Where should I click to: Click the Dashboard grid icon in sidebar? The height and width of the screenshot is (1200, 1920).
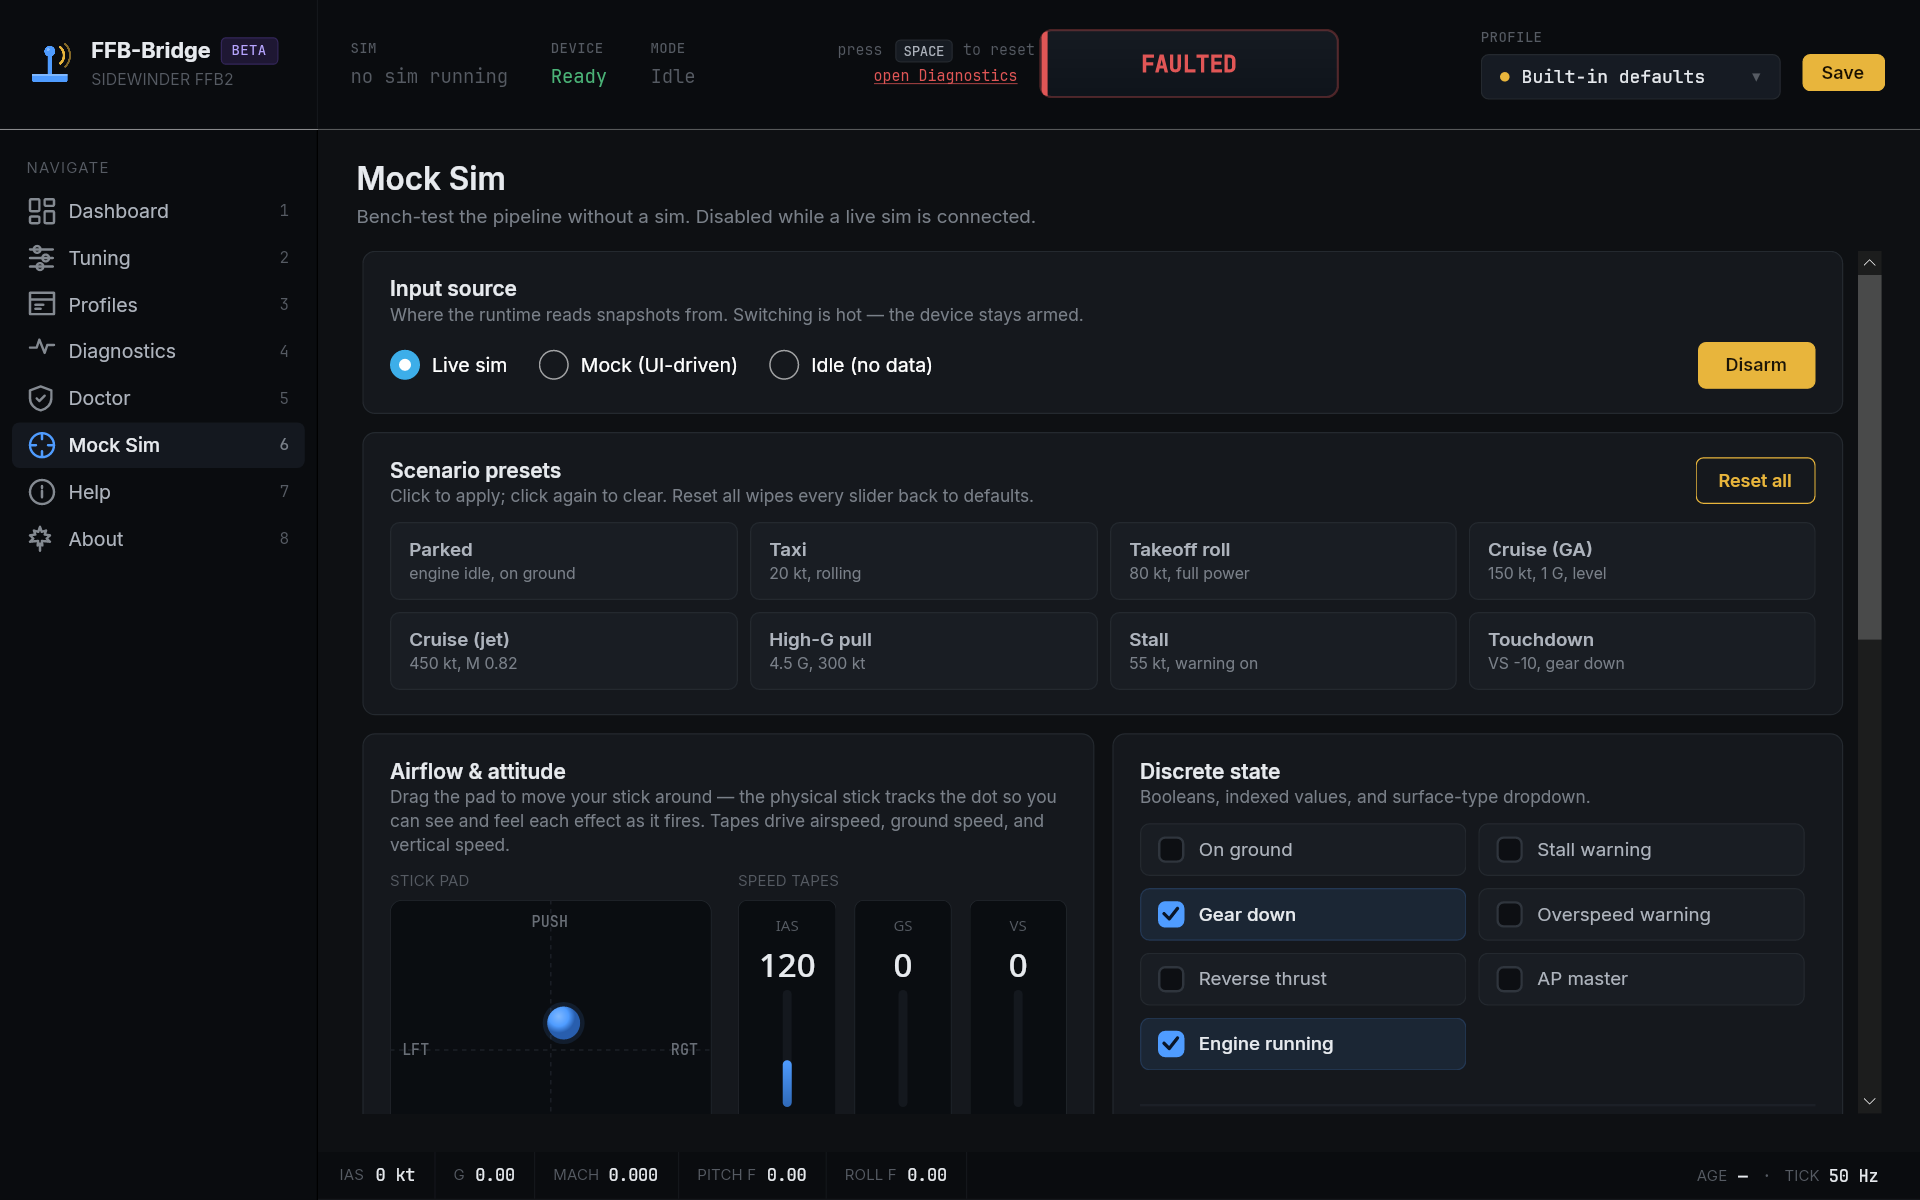[x=41, y=211]
